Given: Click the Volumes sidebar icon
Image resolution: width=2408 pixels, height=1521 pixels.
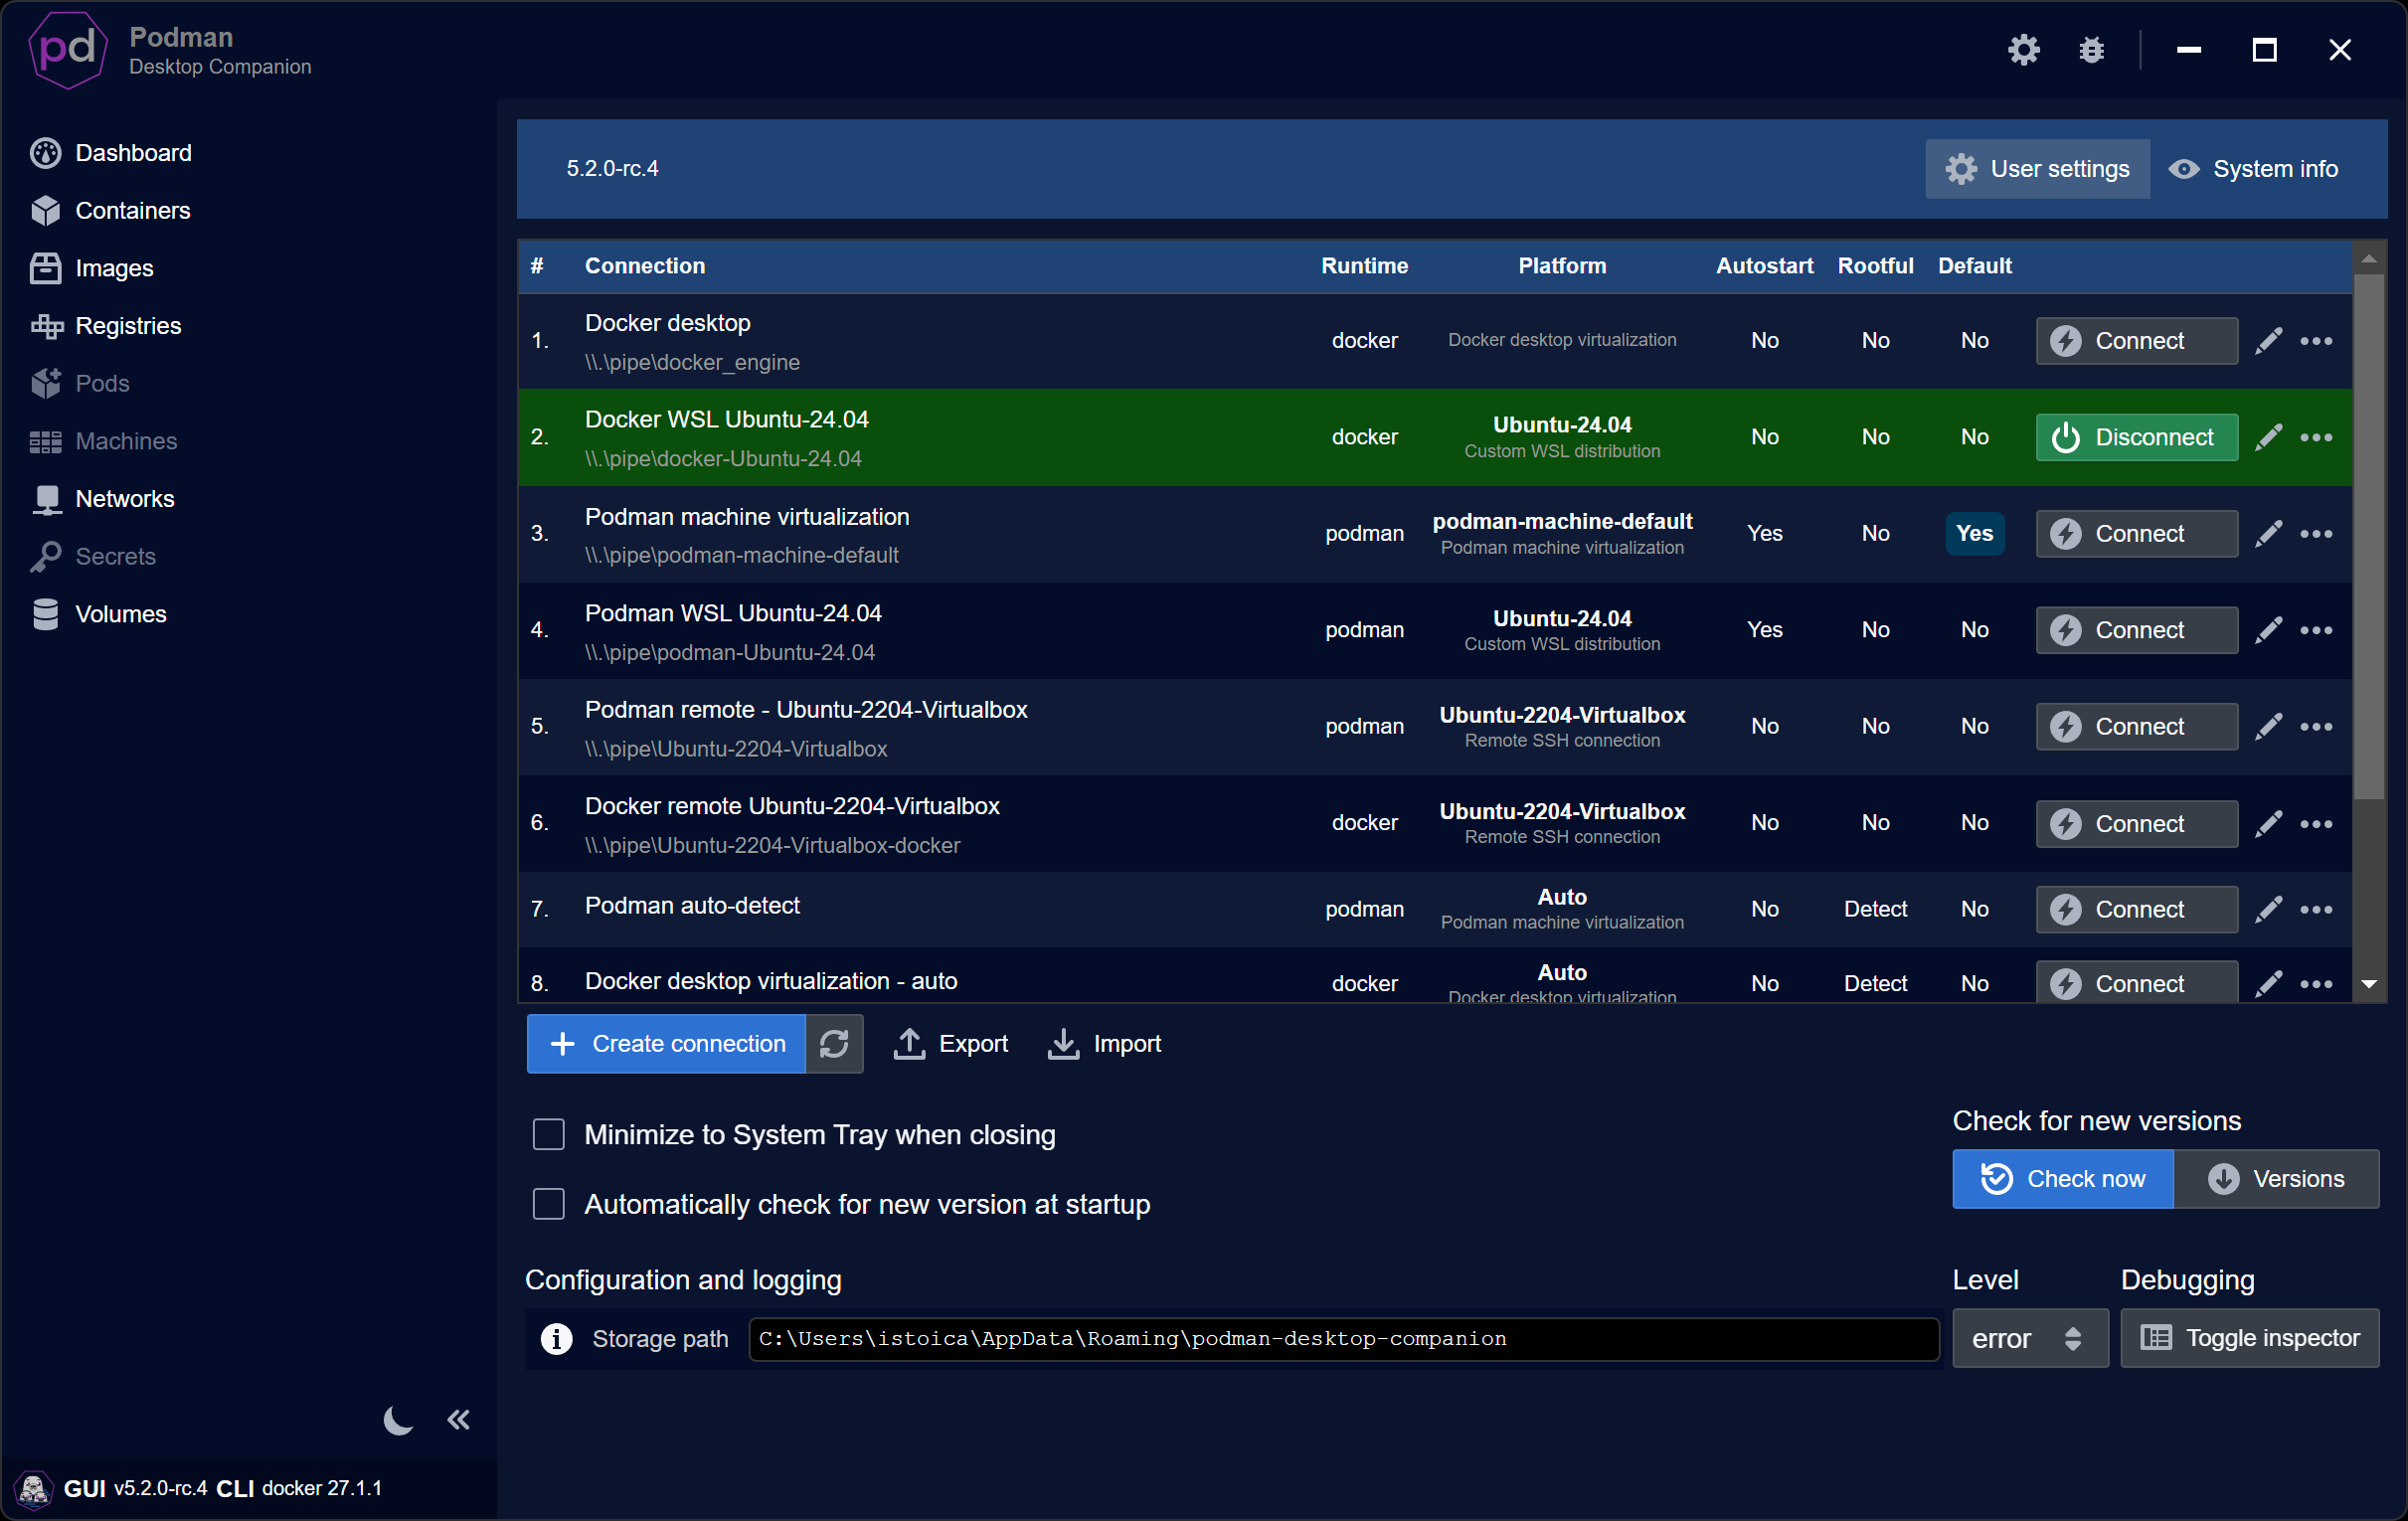Looking at the screenshot, I should coord(49,613).
